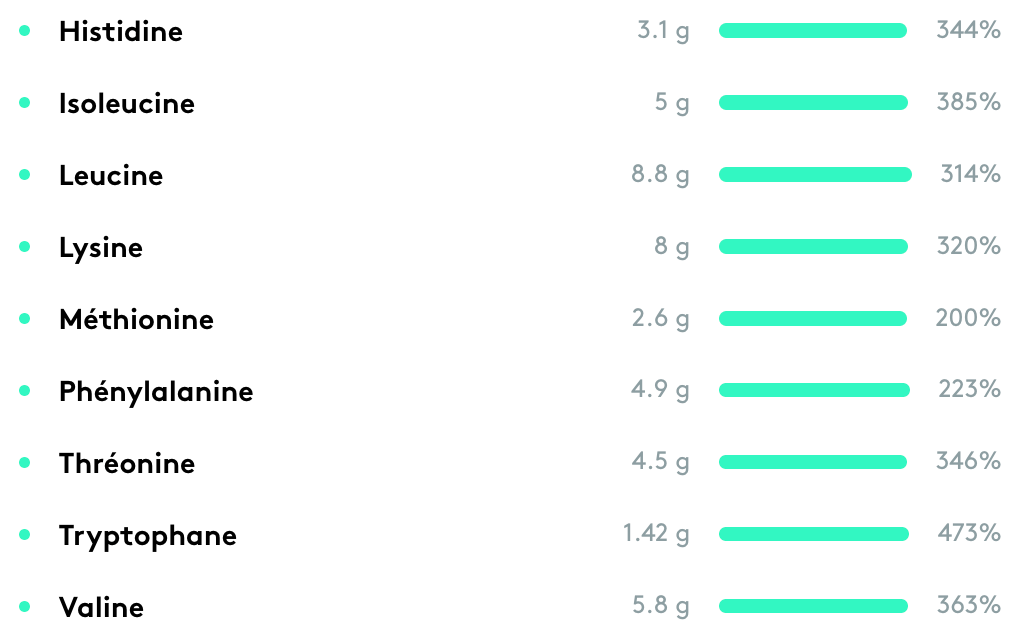The height and width of the screenshot is (636, 1014).
Task: Click the green bullet next to Tryptophane
Action: coord(24,535)
